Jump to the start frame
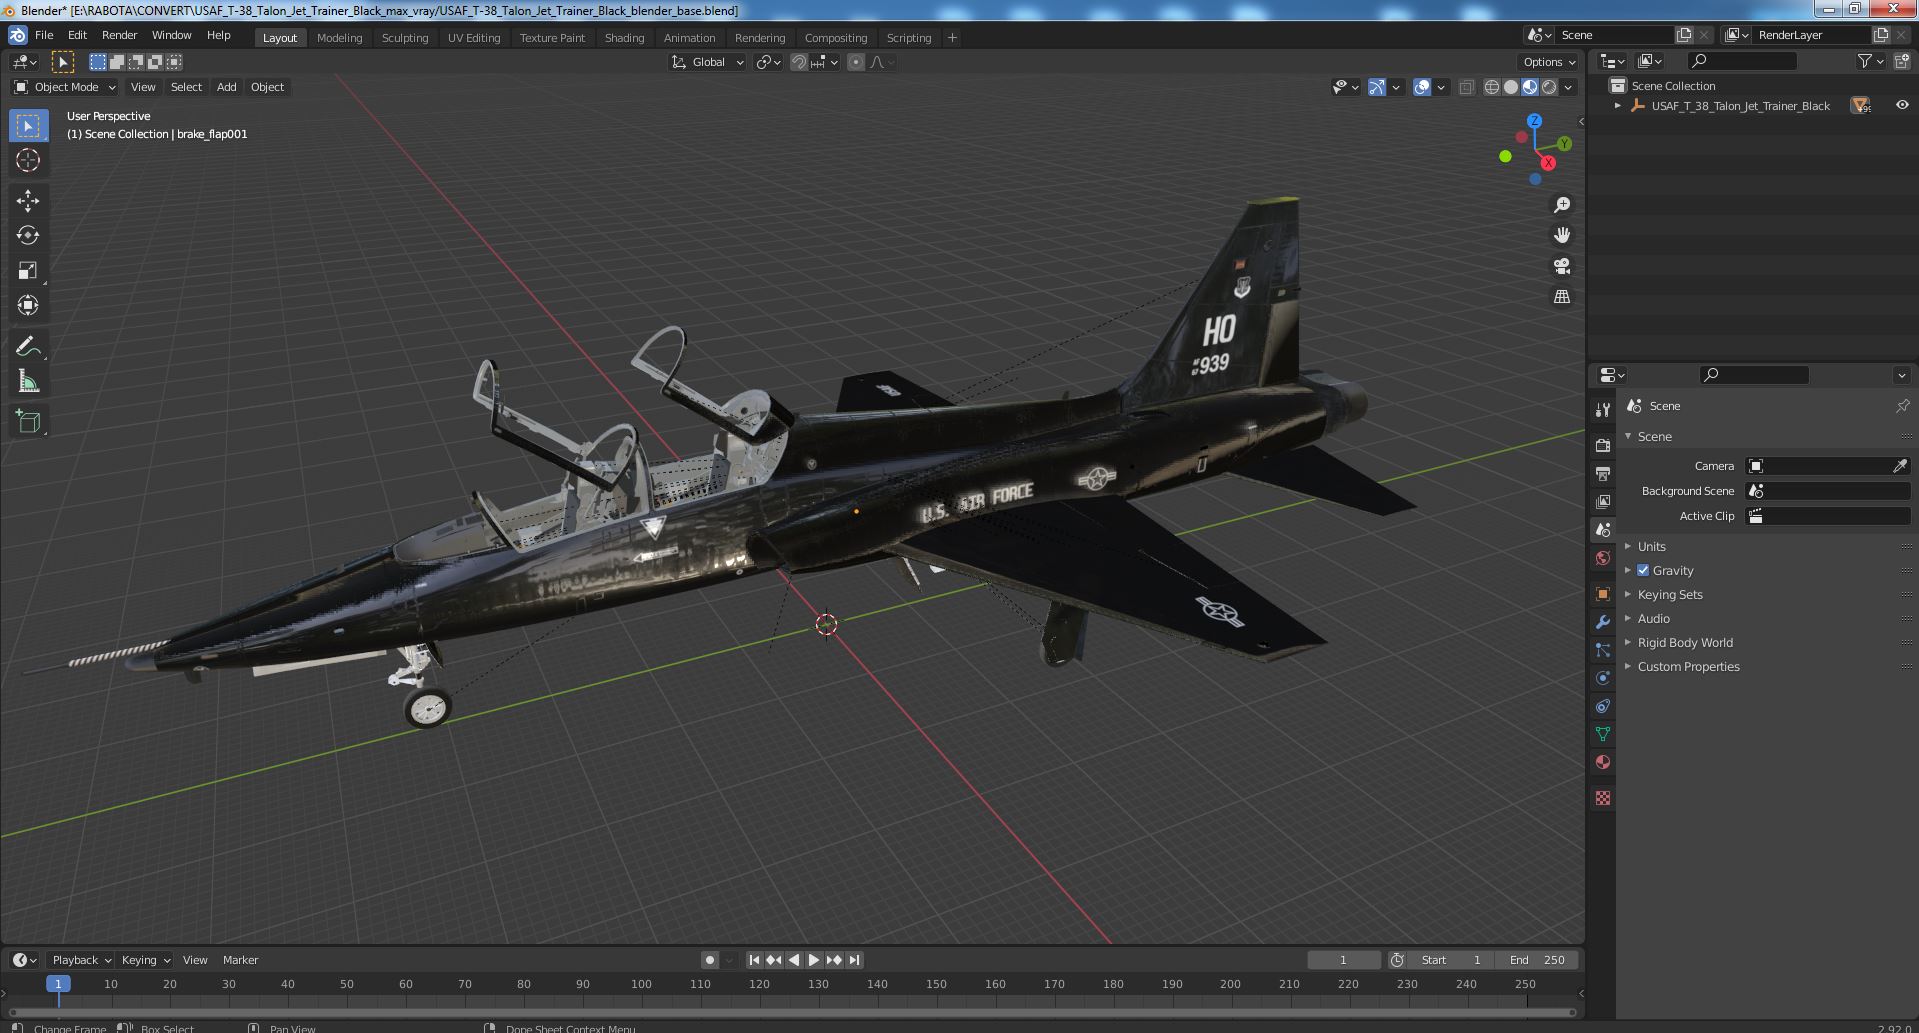This screenshot has width=1919, height=1033. pos(754,960)
